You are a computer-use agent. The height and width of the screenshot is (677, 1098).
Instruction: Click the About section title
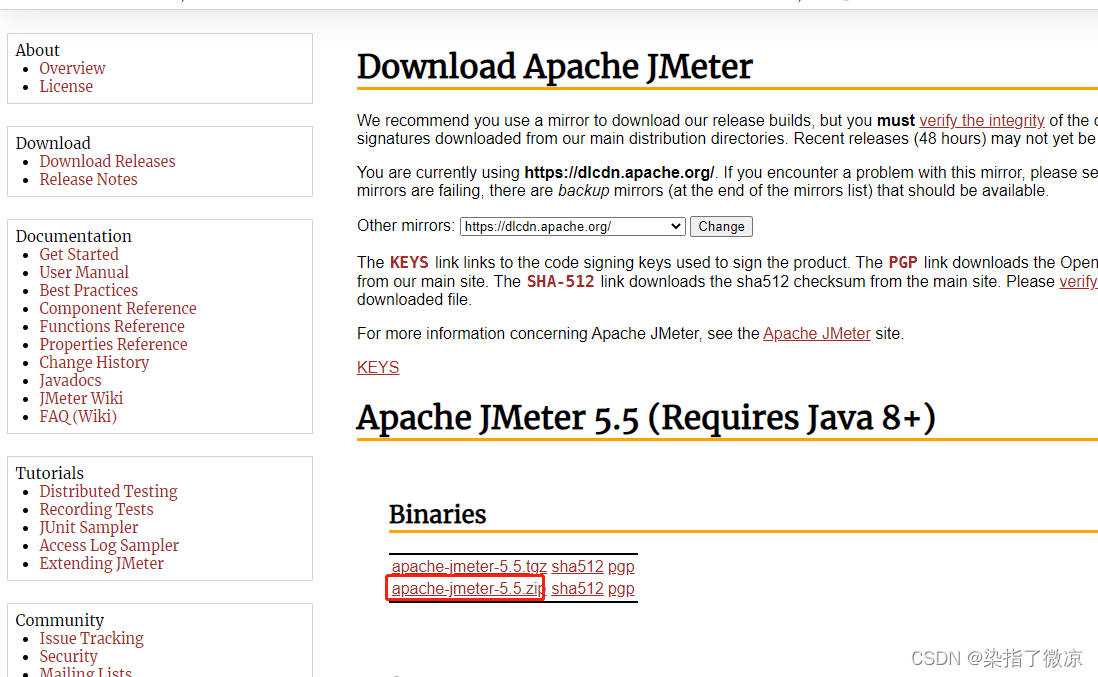38,50
